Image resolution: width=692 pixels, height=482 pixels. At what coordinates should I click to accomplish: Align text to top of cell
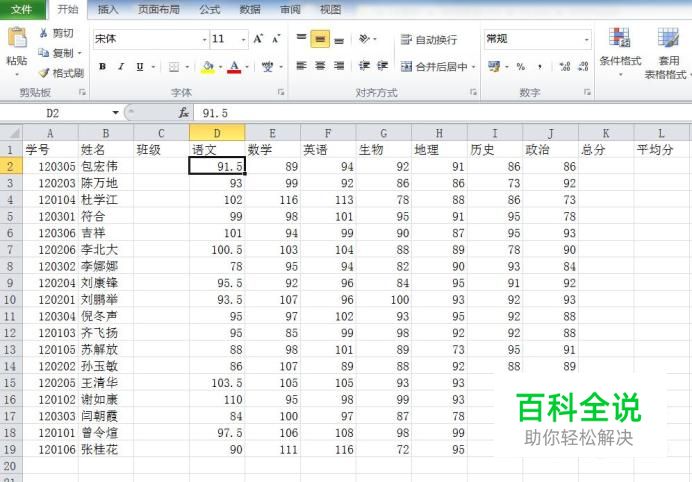[301, 39]
